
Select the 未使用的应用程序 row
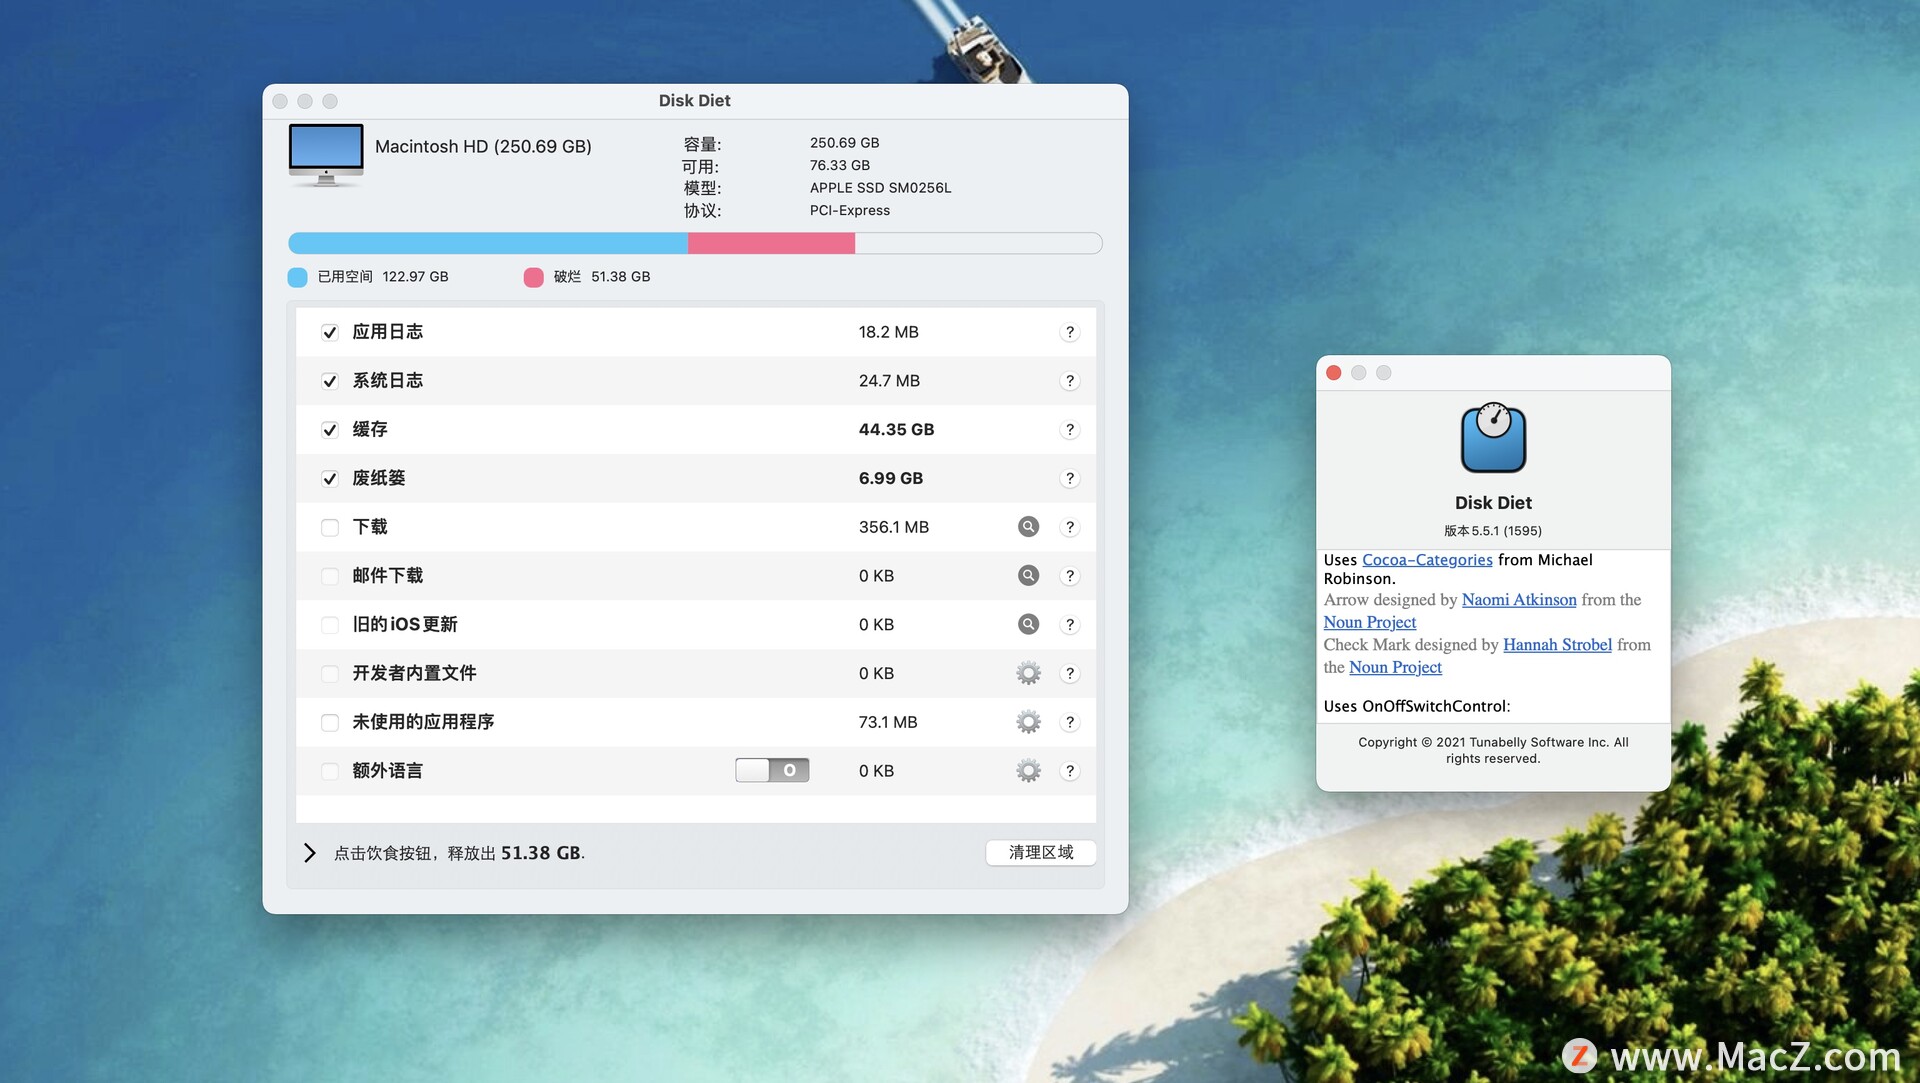pyautogui.click(x=600, y=721)
